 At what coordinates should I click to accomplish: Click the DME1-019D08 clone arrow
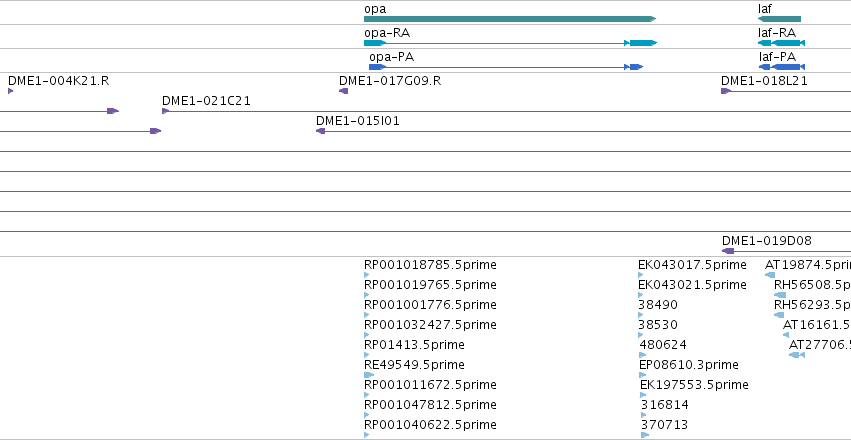coord(728,251)
